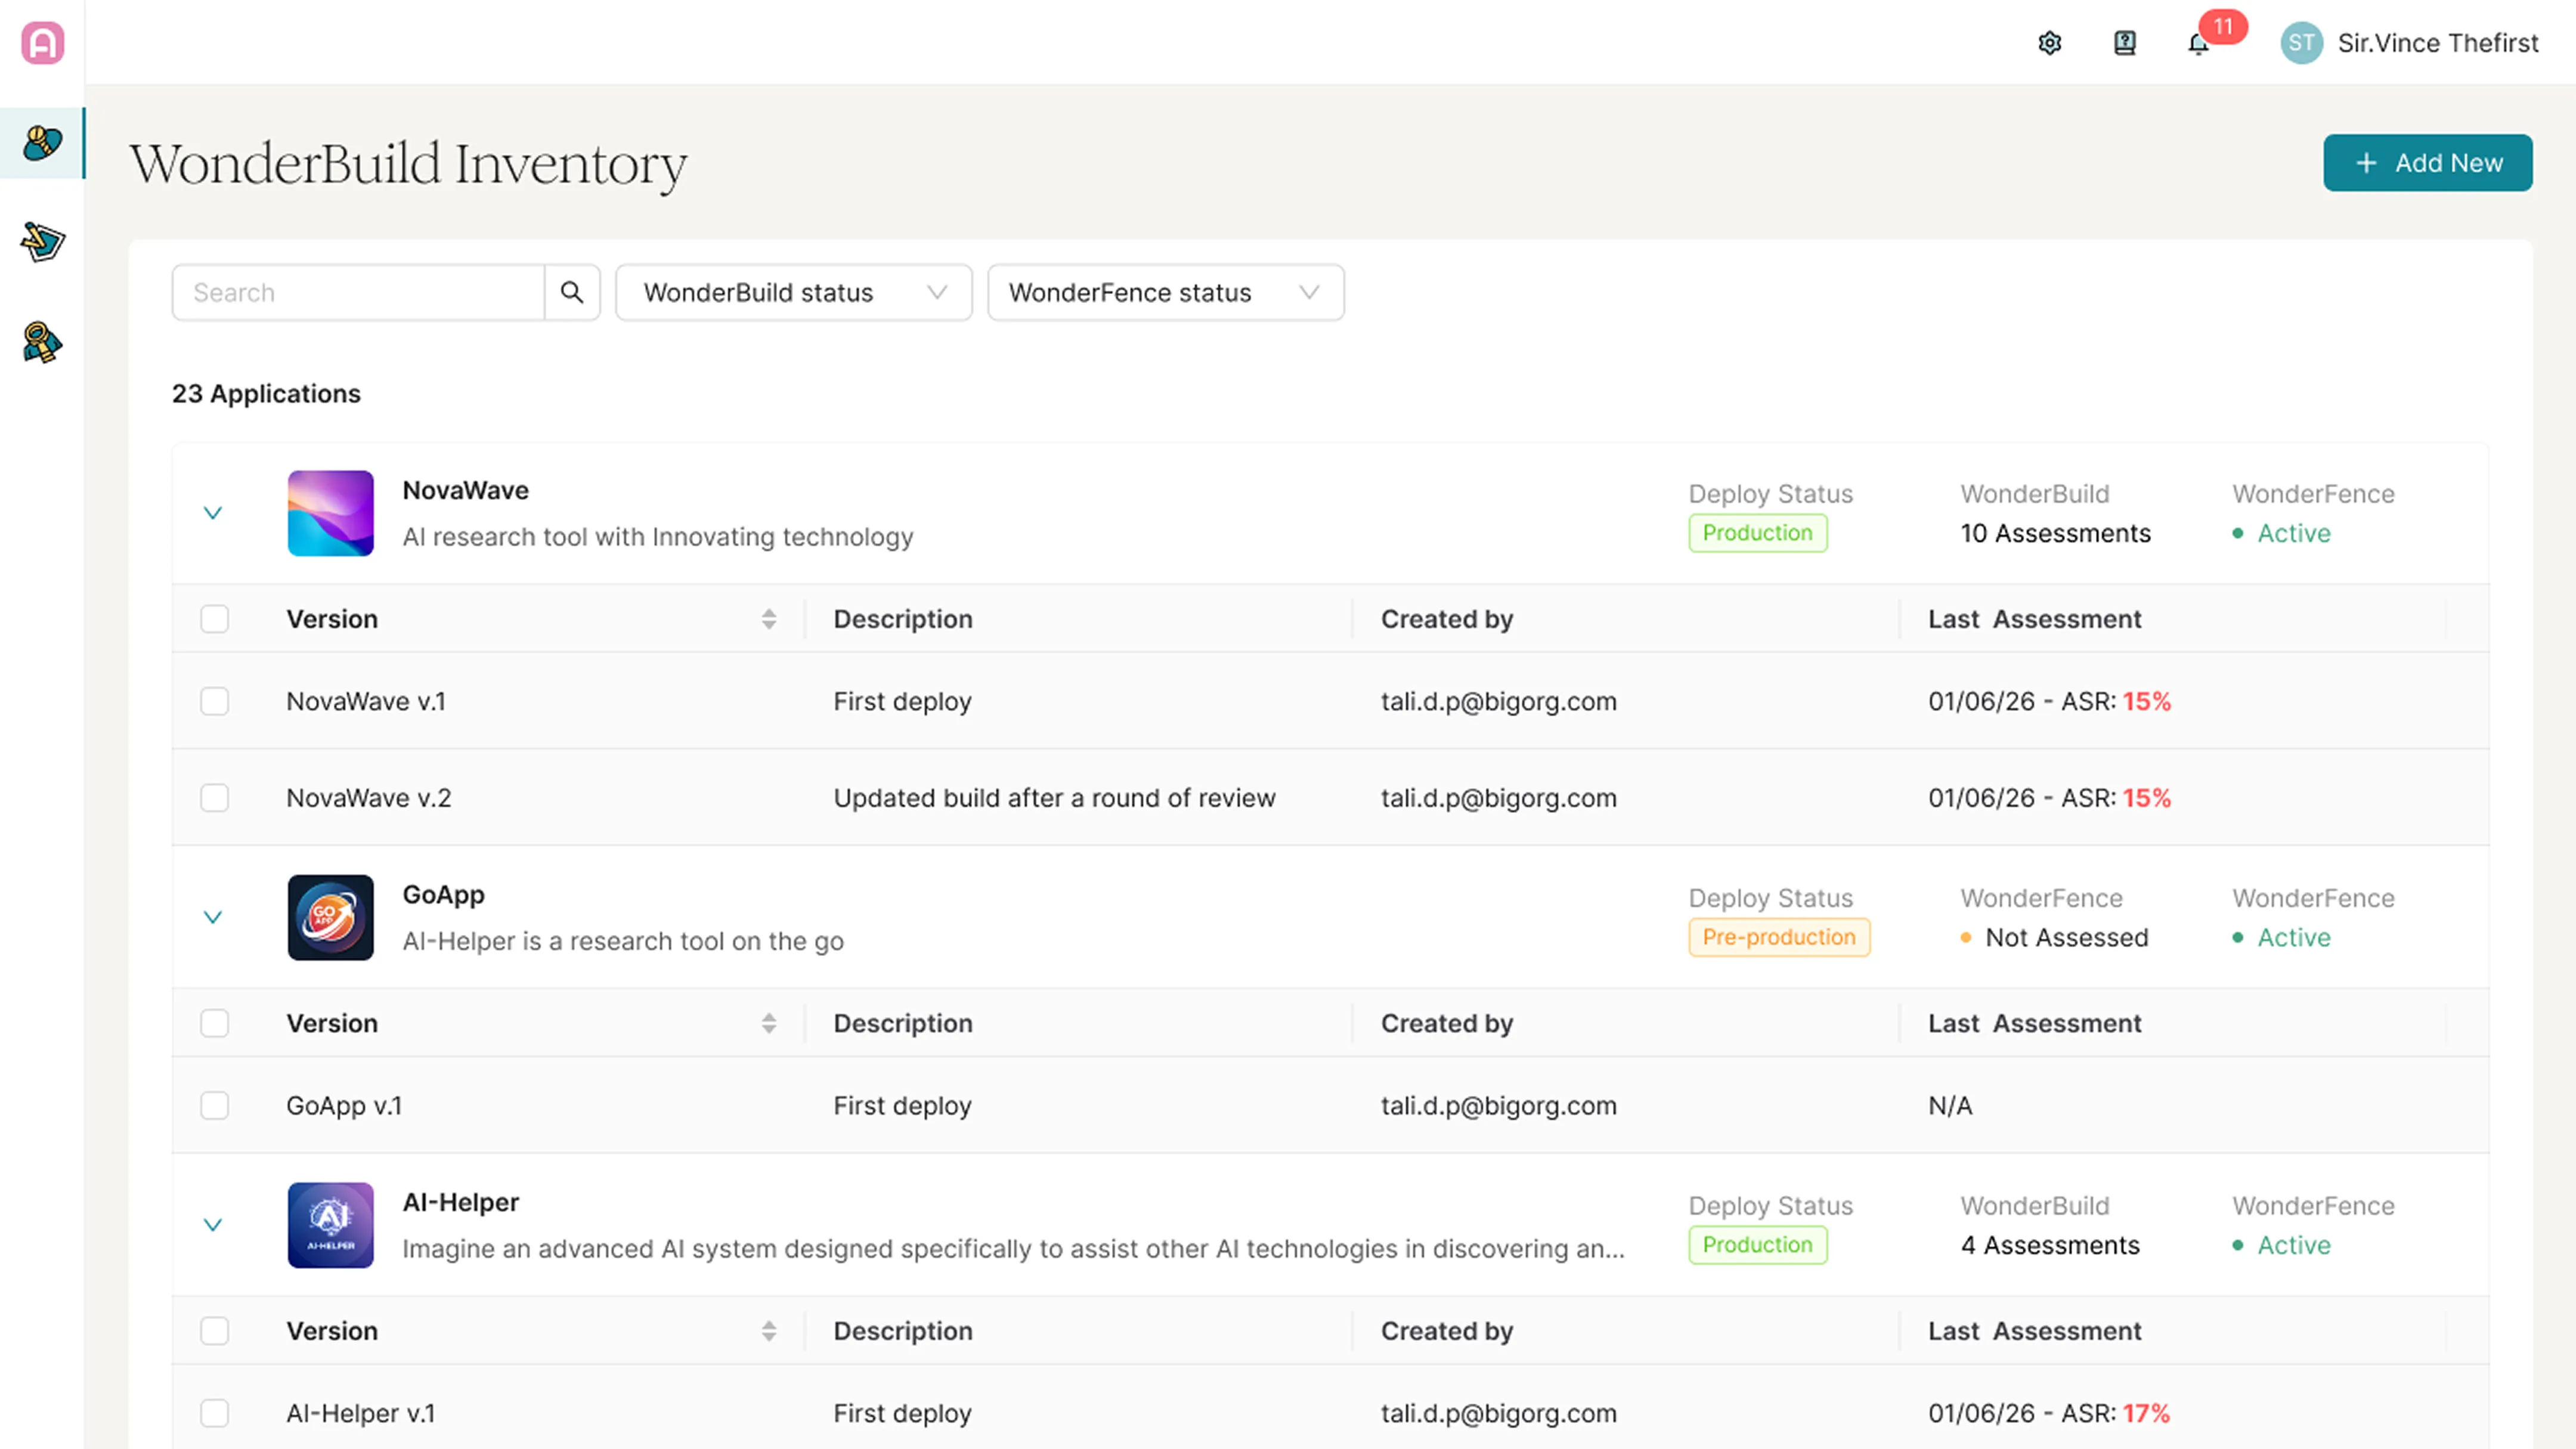Sort AI-Helper table by Version

(x=769, y=1331)
